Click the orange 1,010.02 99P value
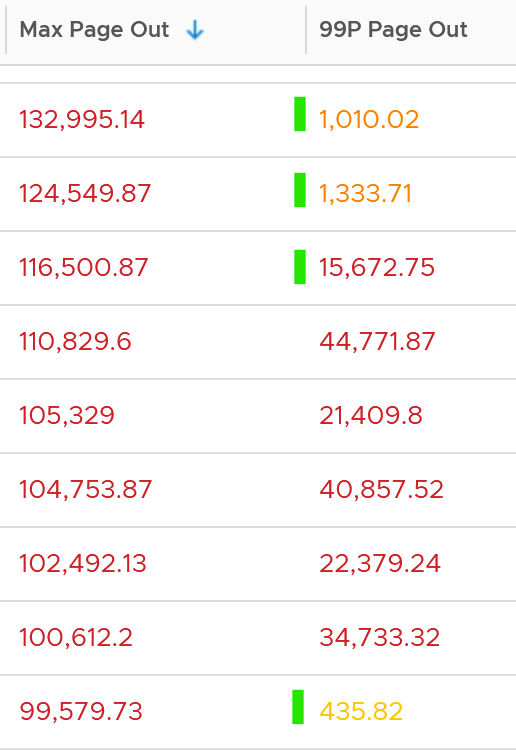The image size is (516, 754). (x=369, y=120)
